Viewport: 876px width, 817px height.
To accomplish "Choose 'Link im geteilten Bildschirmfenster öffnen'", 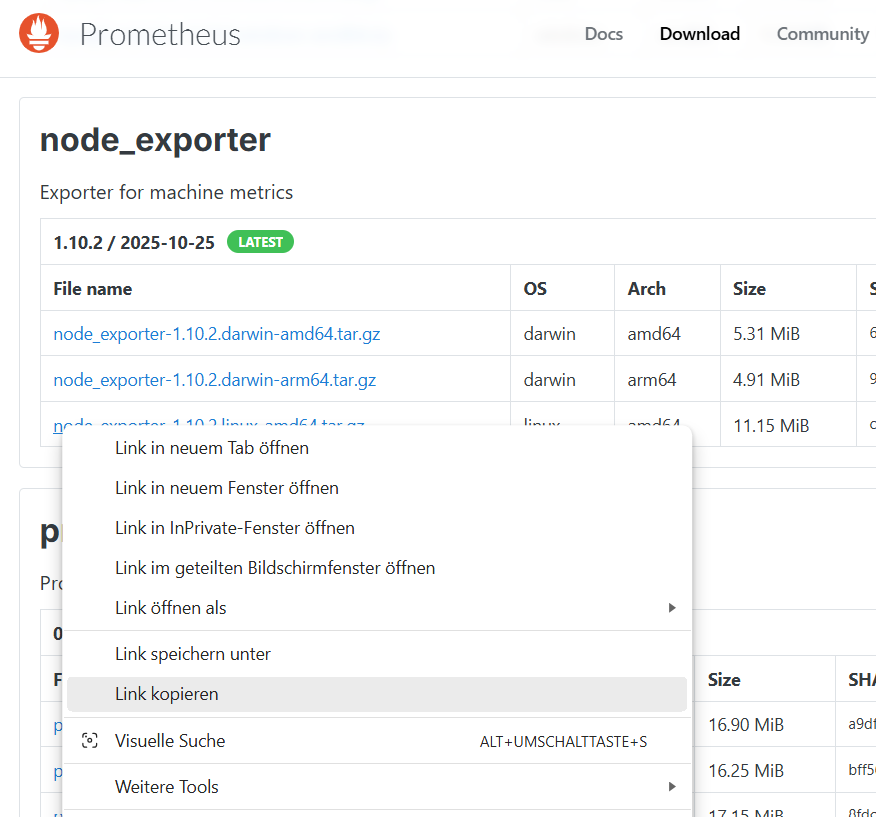I will [275, 568].
